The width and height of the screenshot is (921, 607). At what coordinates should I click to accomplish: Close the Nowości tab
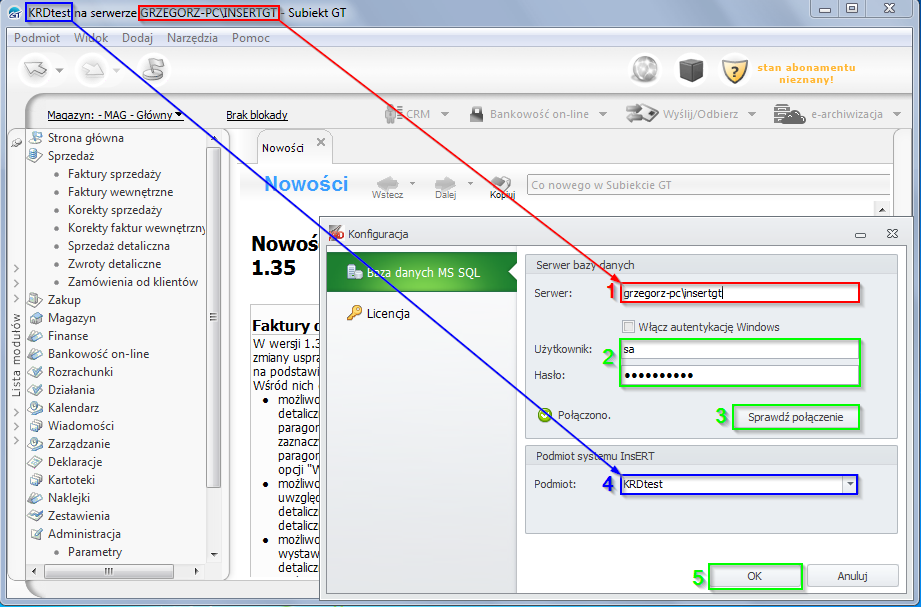tap(321, 142)
